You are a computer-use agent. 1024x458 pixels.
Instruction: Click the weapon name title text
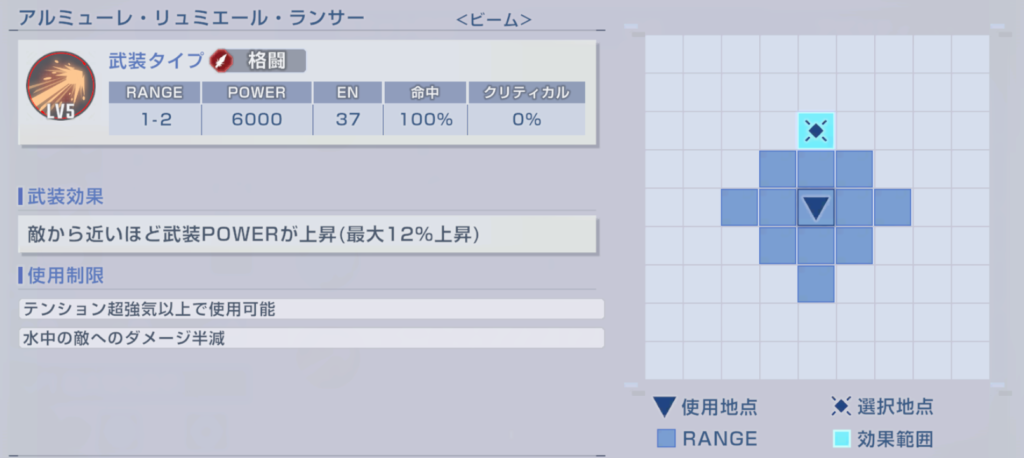coord(191,19)
